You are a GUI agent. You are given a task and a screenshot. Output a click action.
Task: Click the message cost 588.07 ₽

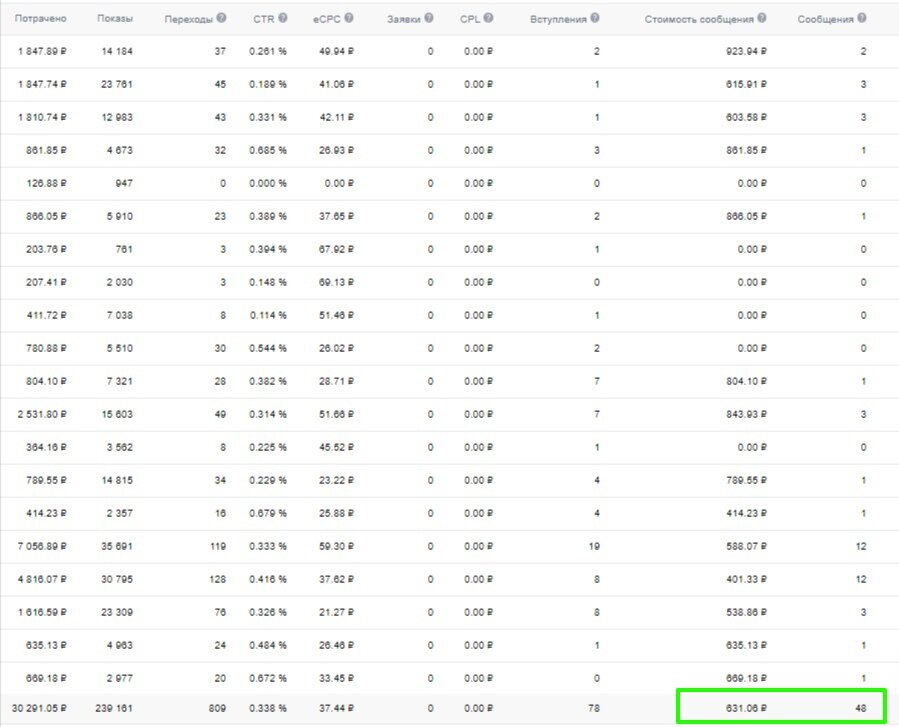pos(746,546)
